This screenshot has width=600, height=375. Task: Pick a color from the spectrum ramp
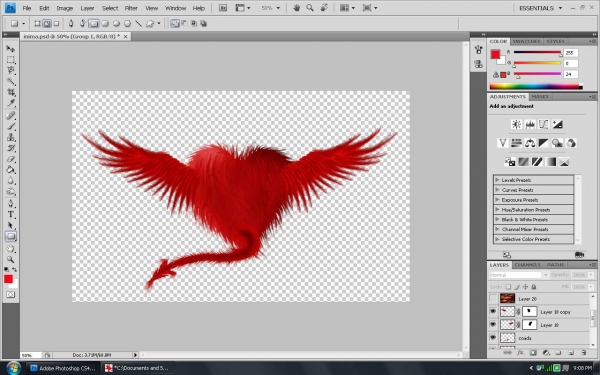click(536, 87)
